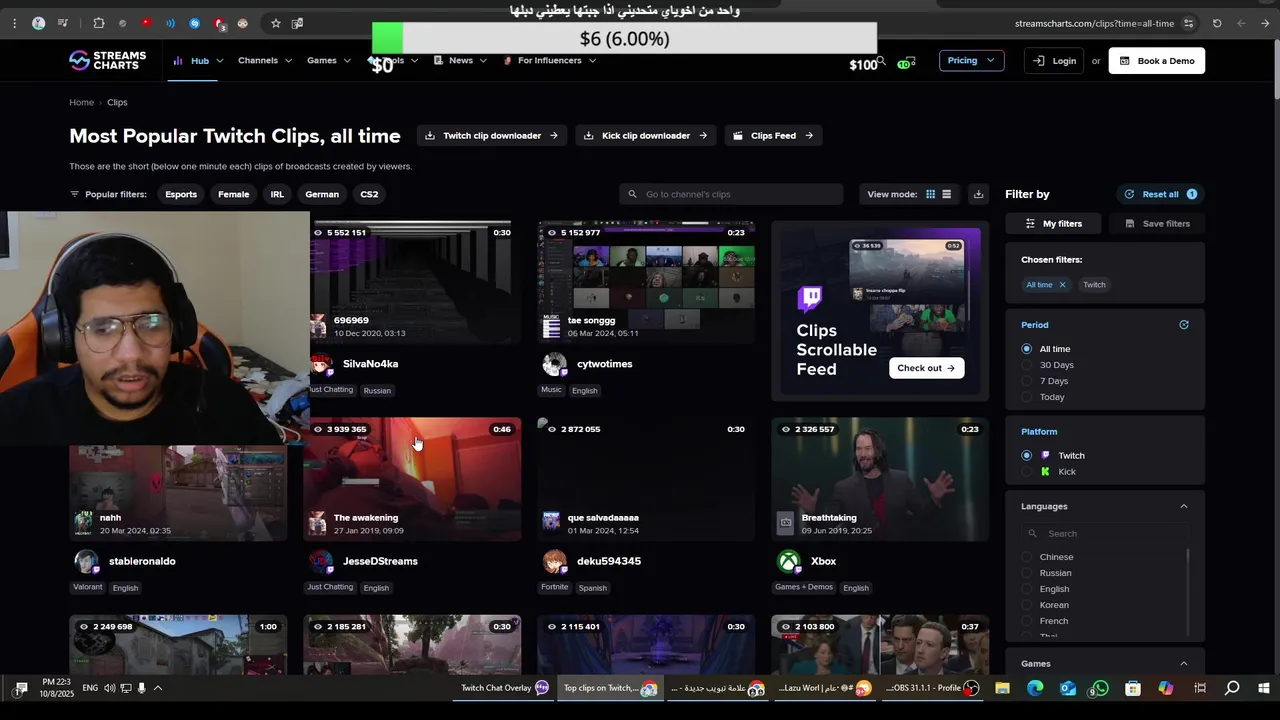
Task: Click browser media control icon
Action: tap(63, 23)
